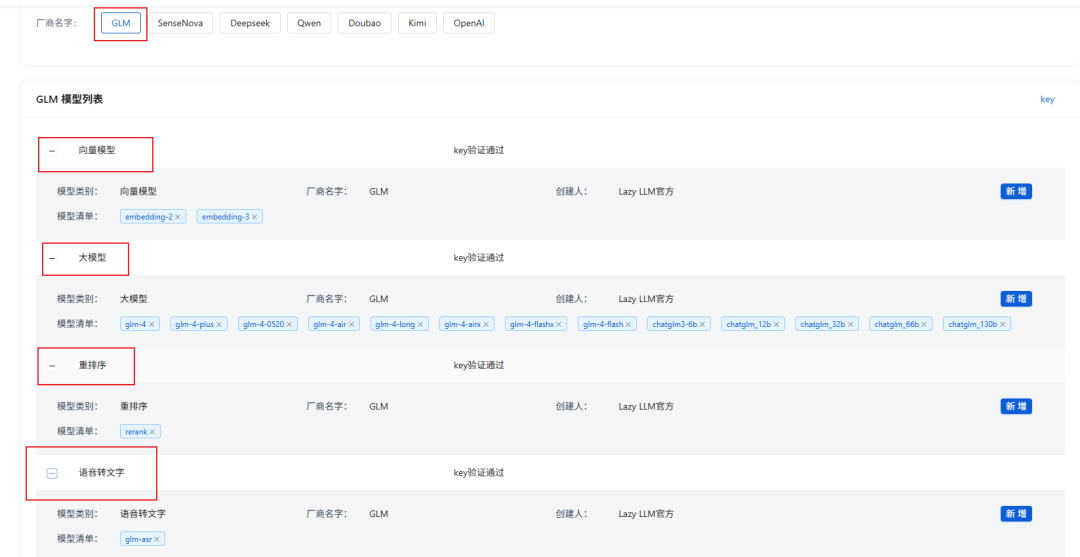The height and width of the screenshot is (557, 1080).
Task: Remove the embedding-2 tag
Action: click(x=178, y=217)
